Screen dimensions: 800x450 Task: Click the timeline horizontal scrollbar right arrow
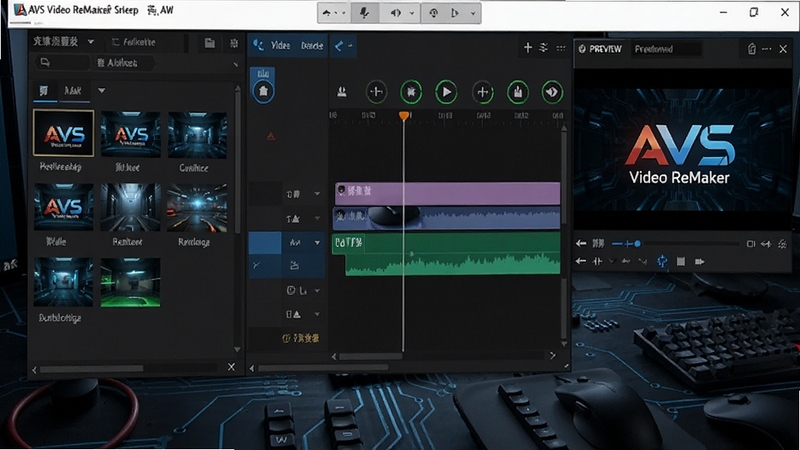[552, 356]
